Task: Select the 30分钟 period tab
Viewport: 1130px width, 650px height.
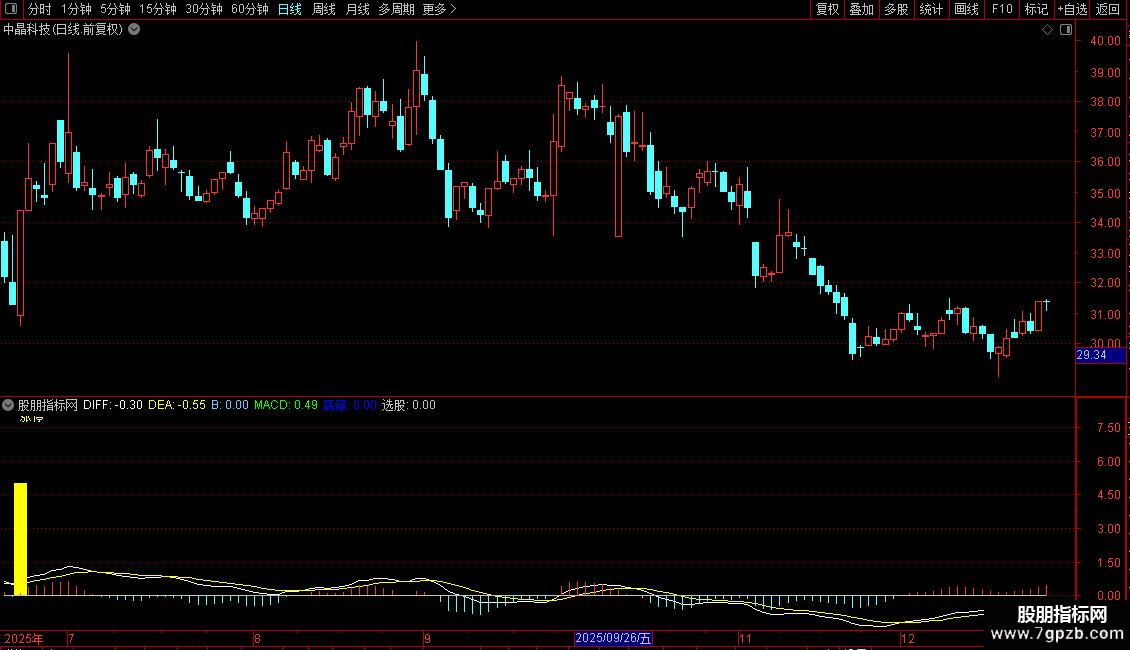Action: (203, 9)
